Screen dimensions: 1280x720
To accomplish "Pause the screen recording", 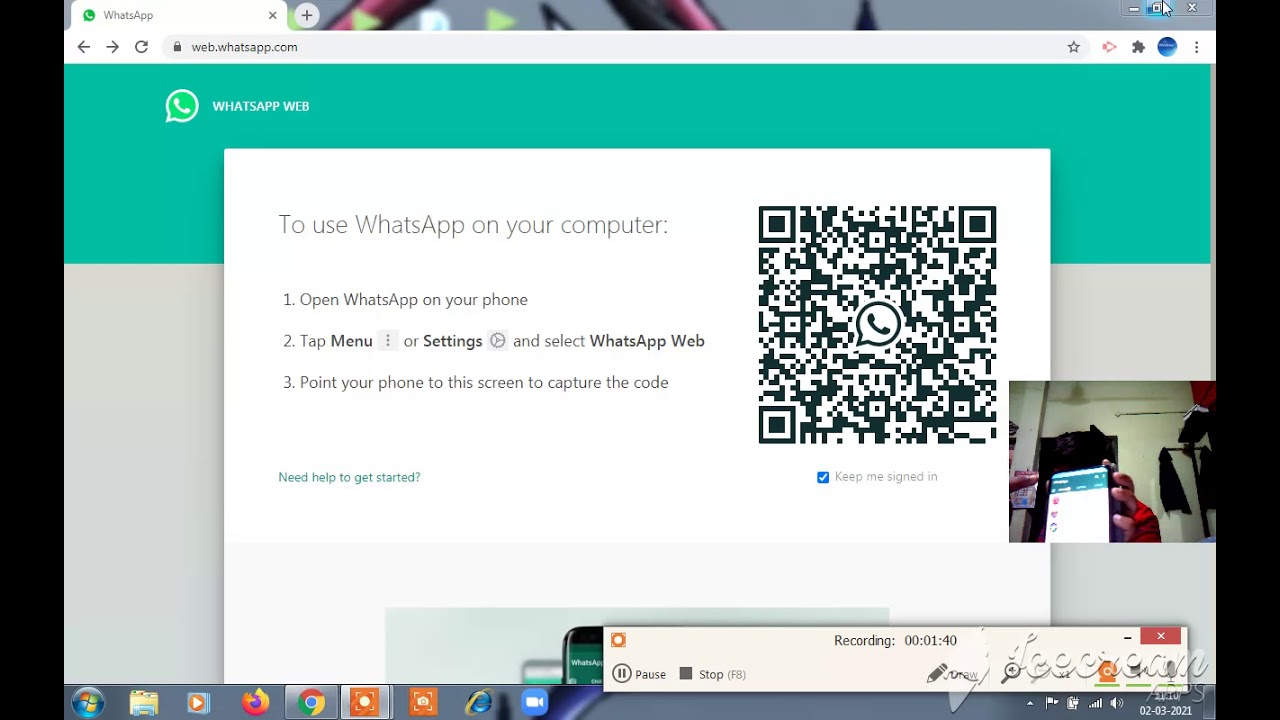I will coord(638,674).
